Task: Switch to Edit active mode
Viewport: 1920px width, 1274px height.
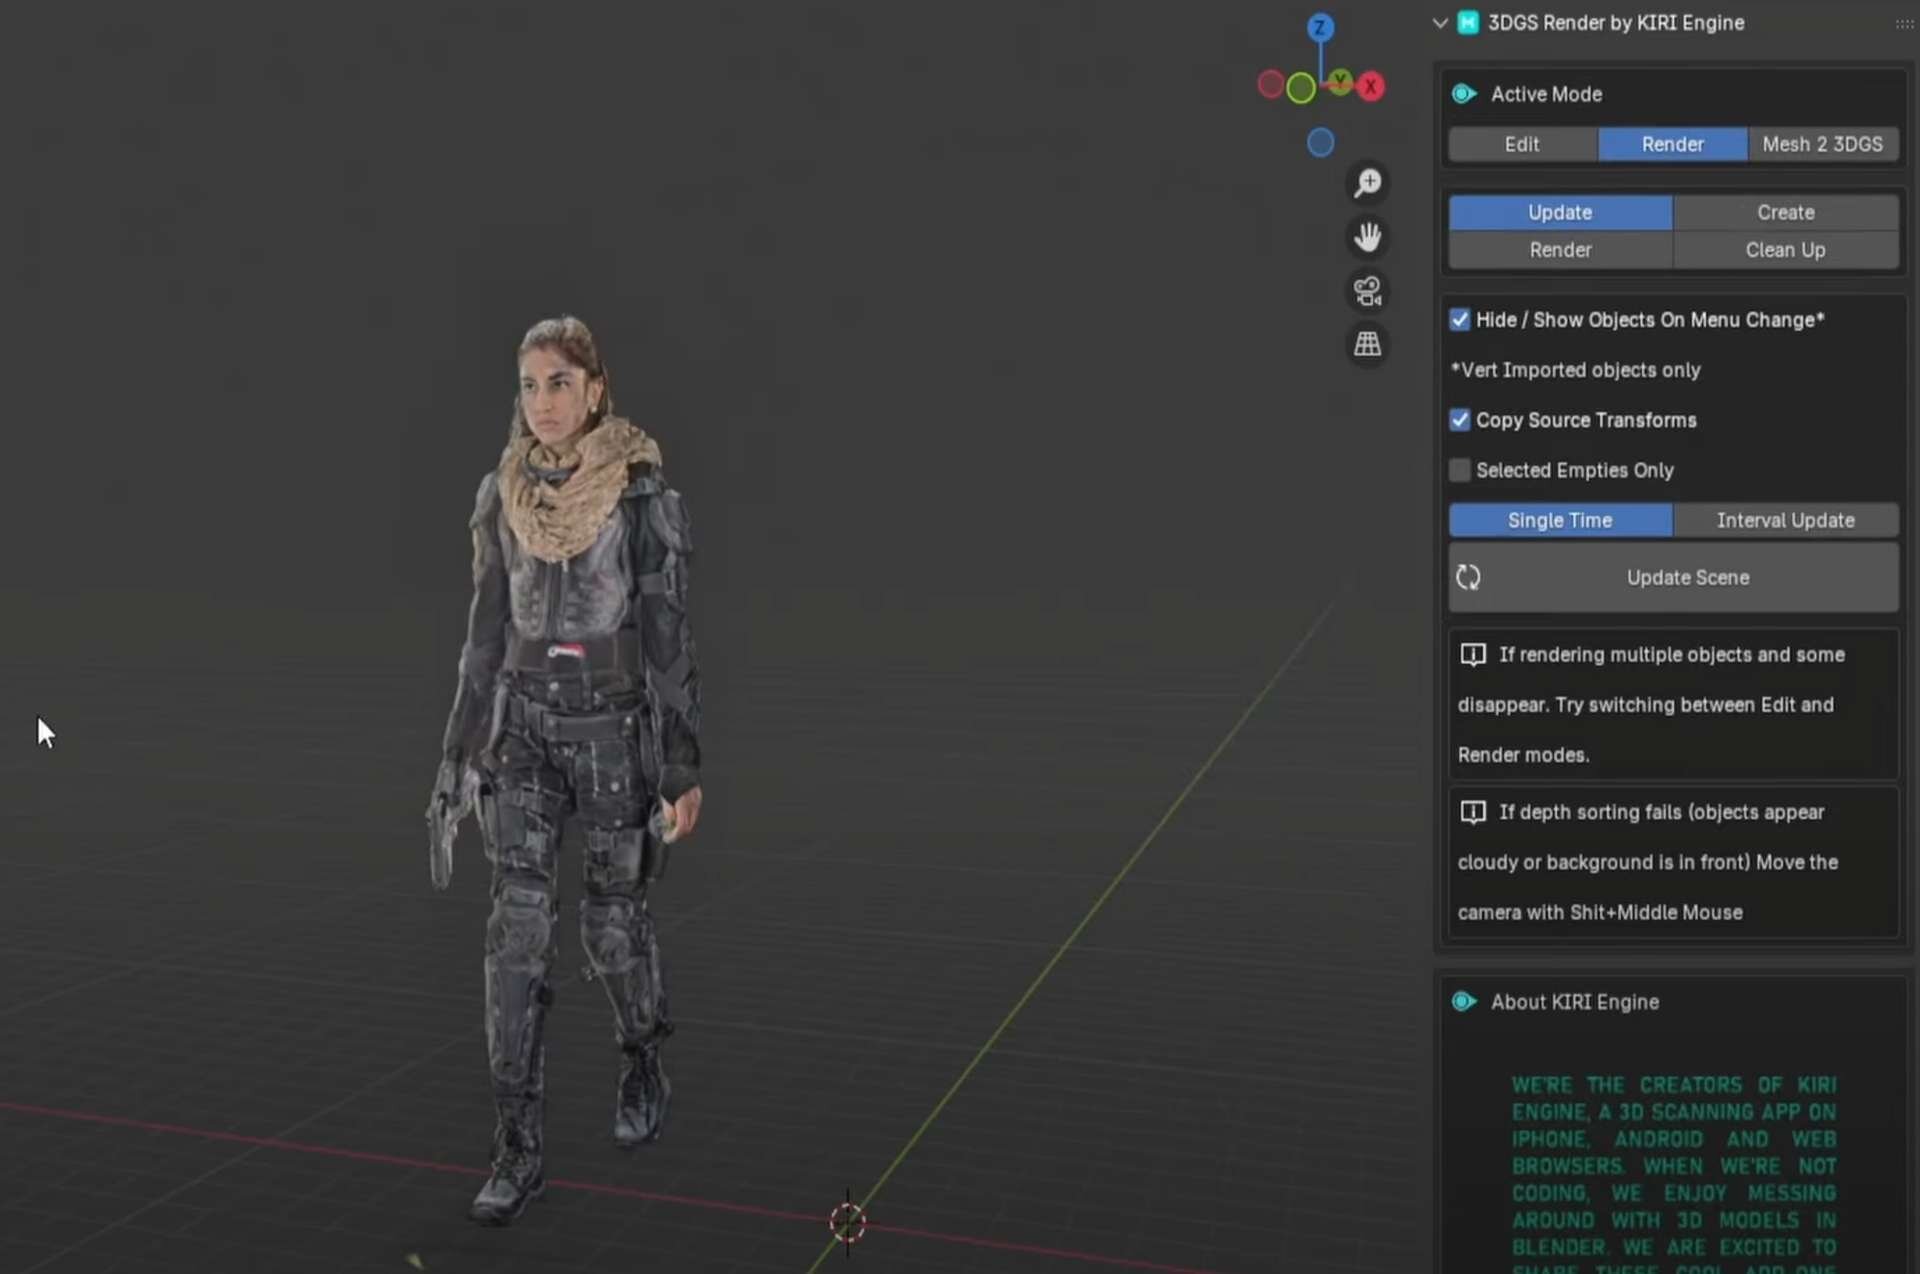Action: click(x=1522, y=144)
